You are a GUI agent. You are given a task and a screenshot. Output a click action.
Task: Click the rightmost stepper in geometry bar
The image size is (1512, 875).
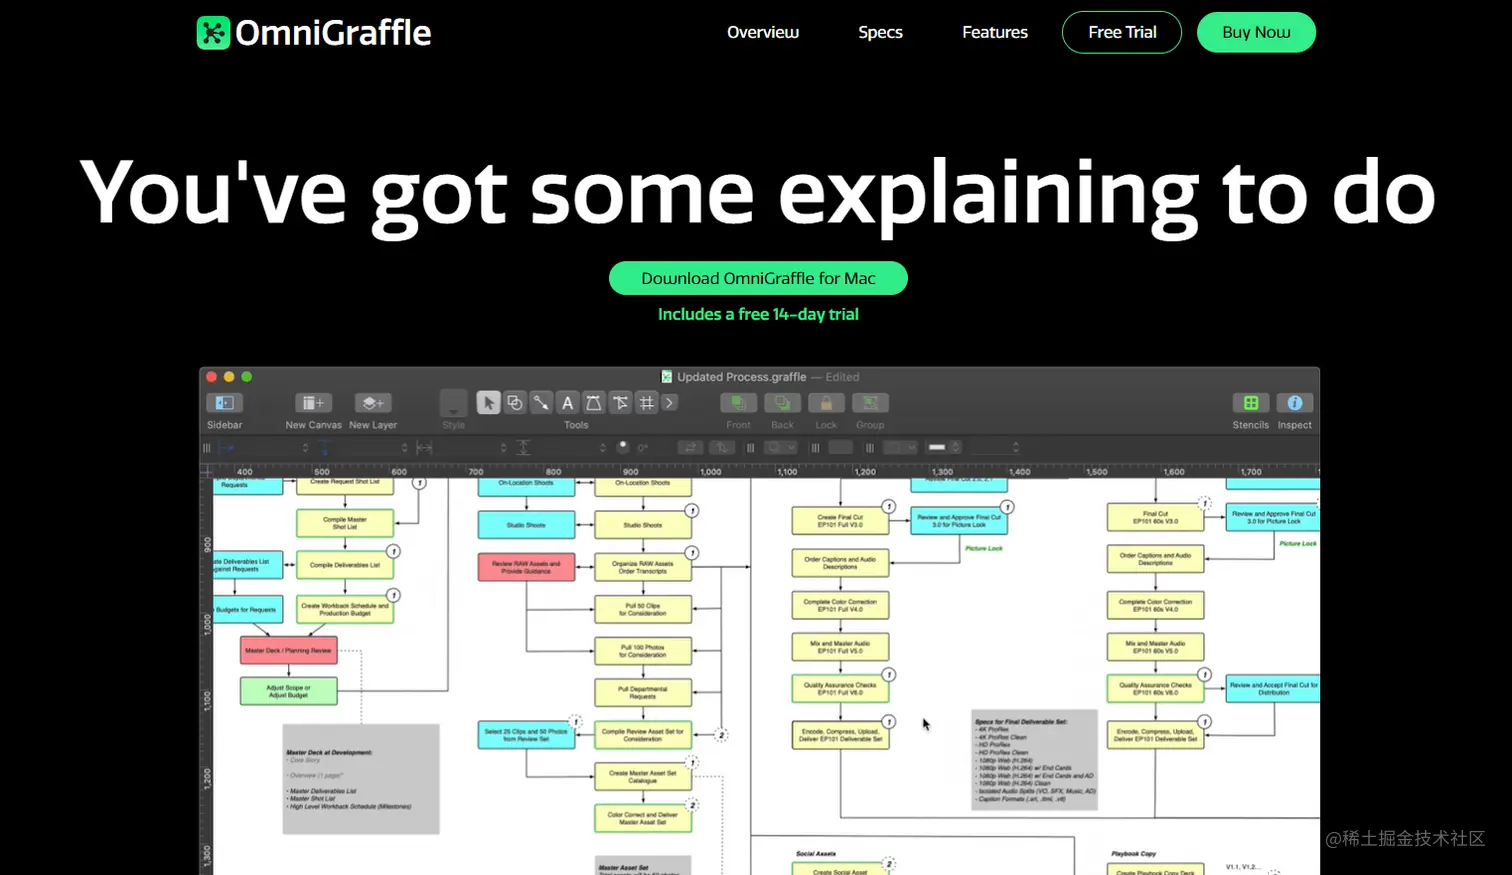pyautogui.click(x=1015, y=448)
